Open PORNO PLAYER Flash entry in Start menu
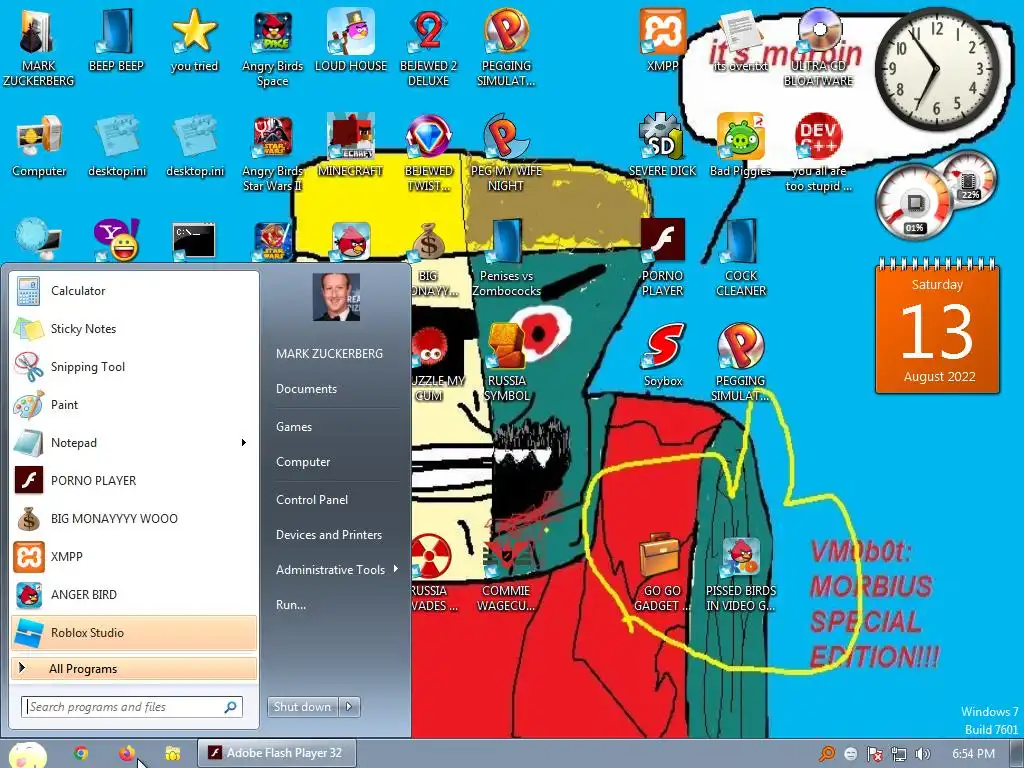Screen dimensions: 1024x768 tap(134, 481)
